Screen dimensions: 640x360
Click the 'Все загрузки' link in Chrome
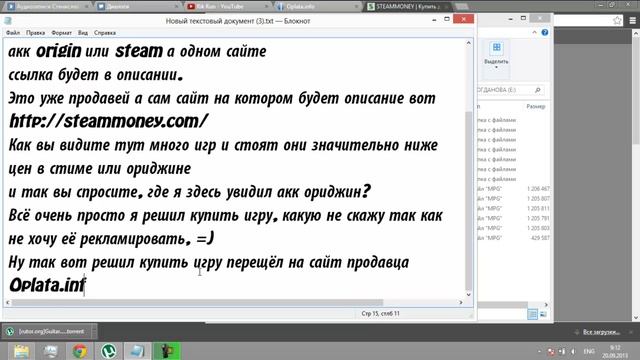tap(601, 332)
